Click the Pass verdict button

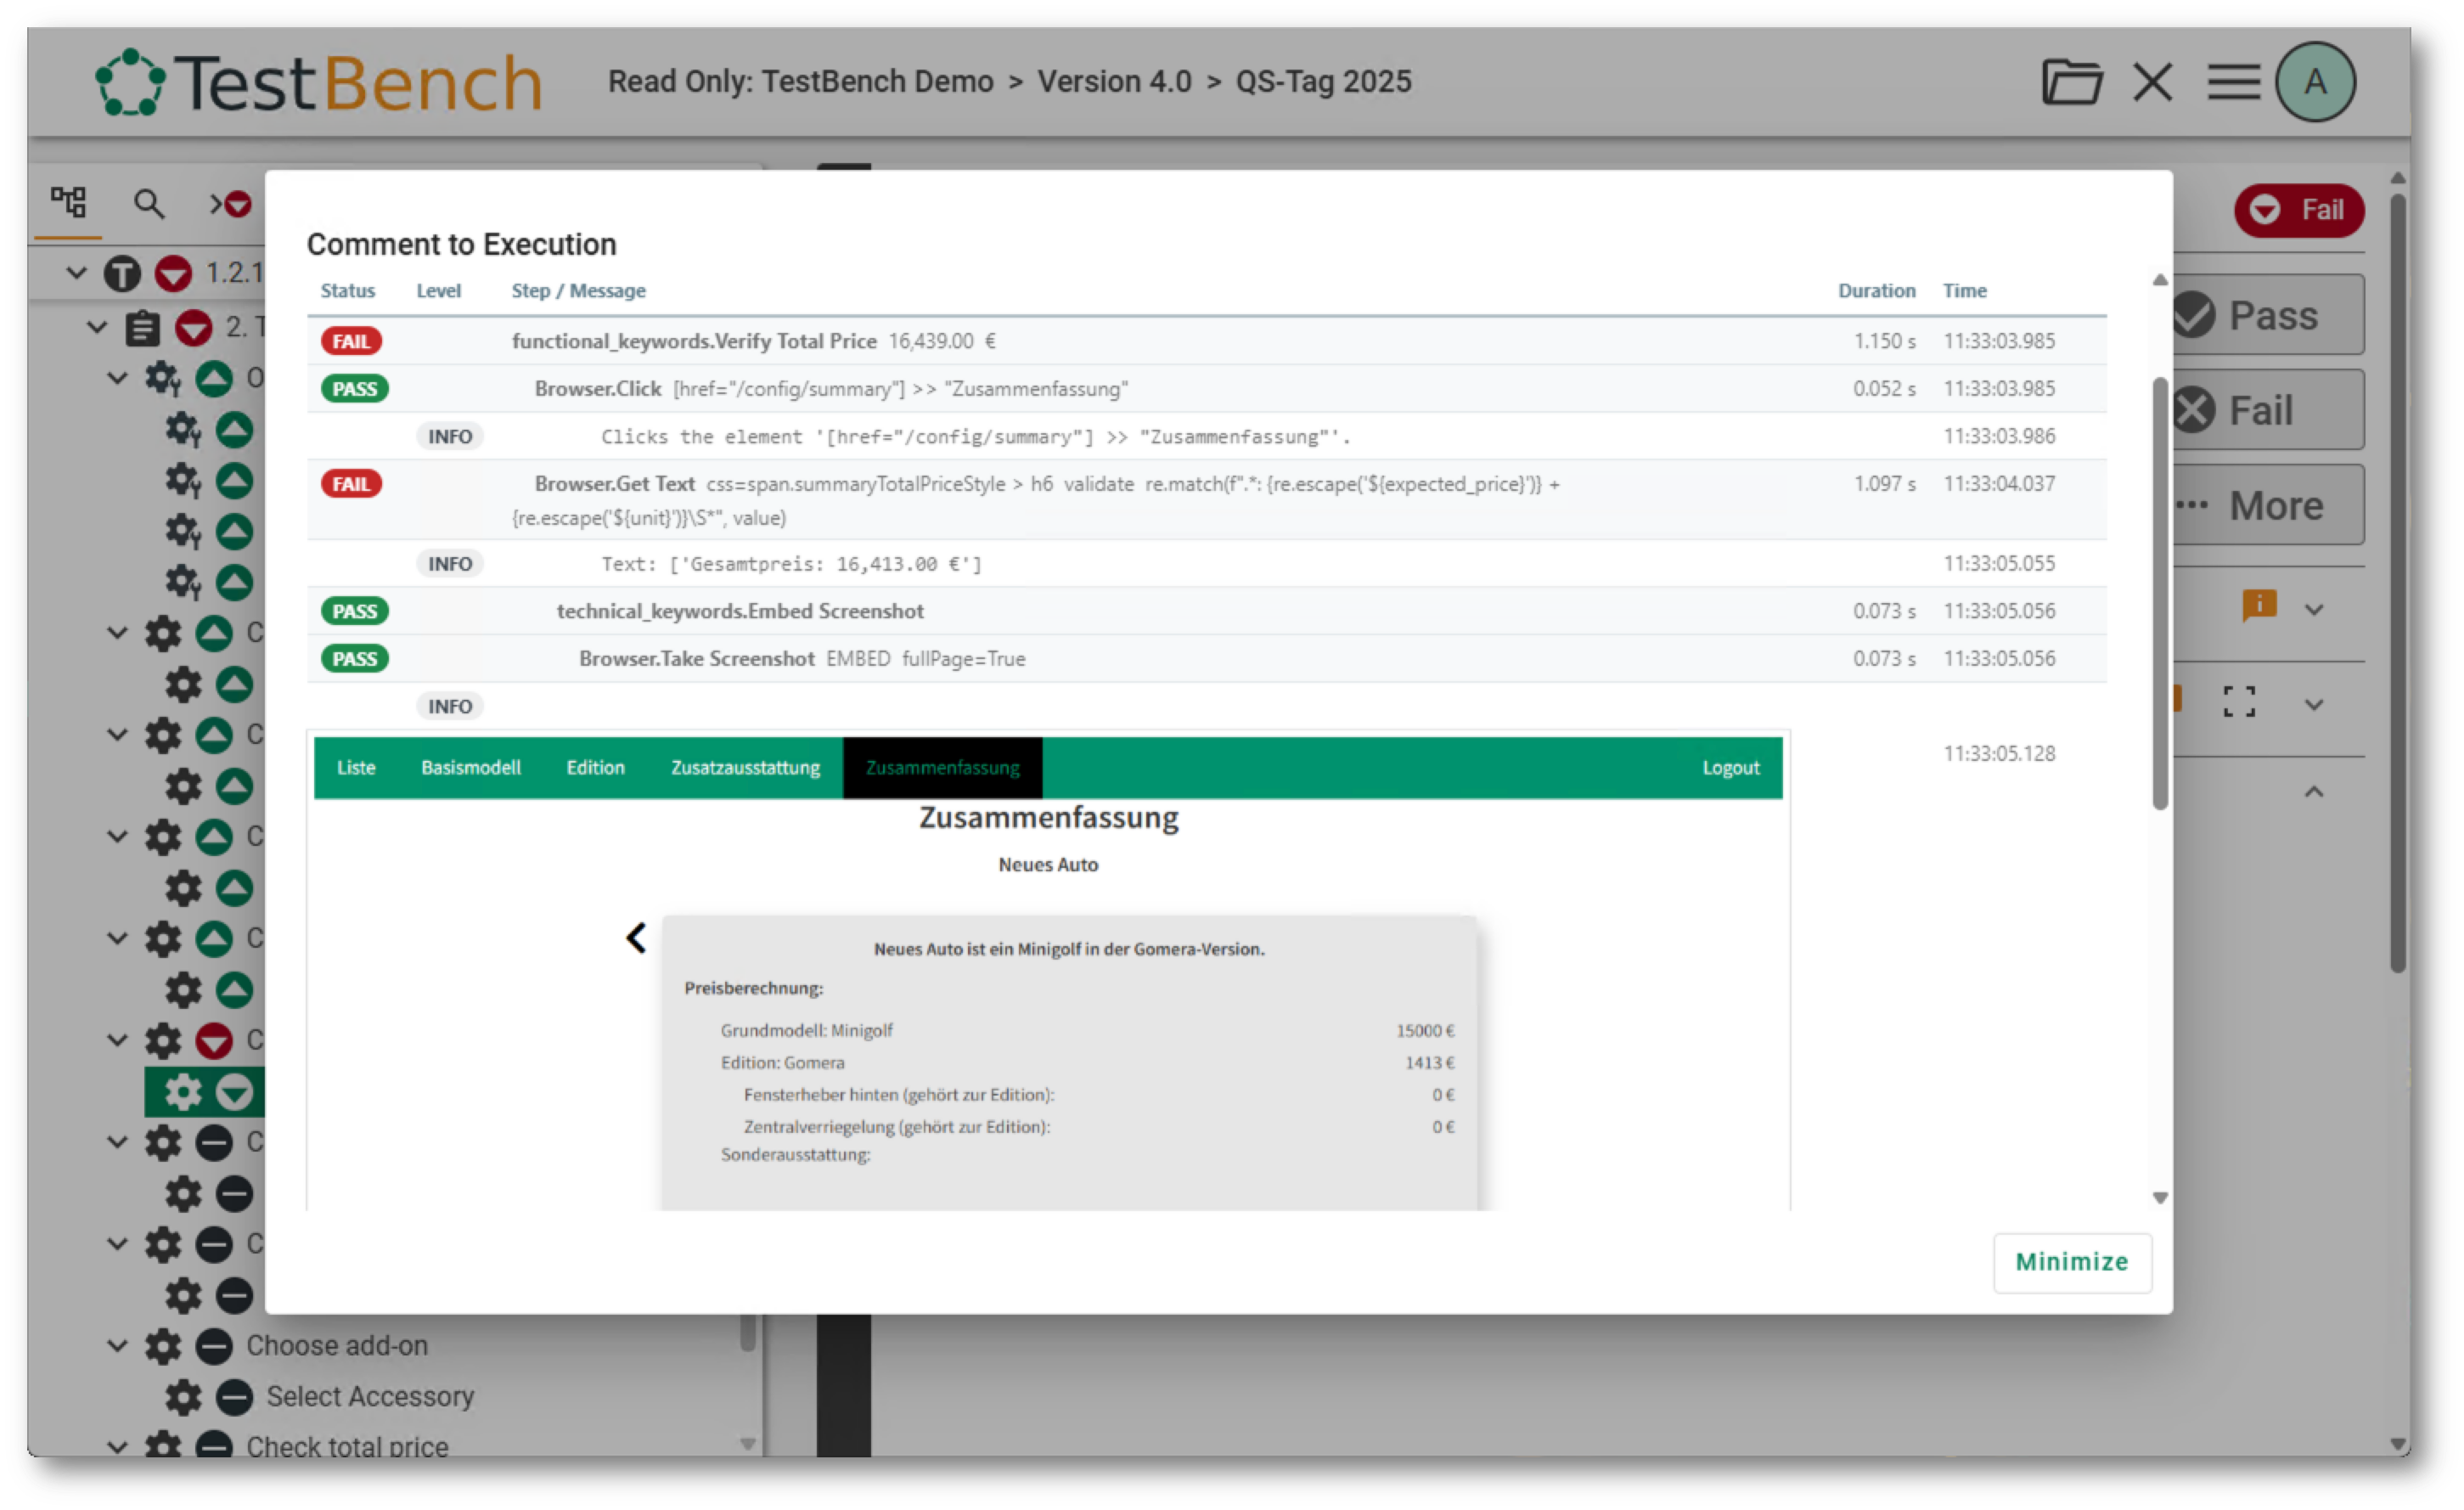click(x=2268, y=315)
